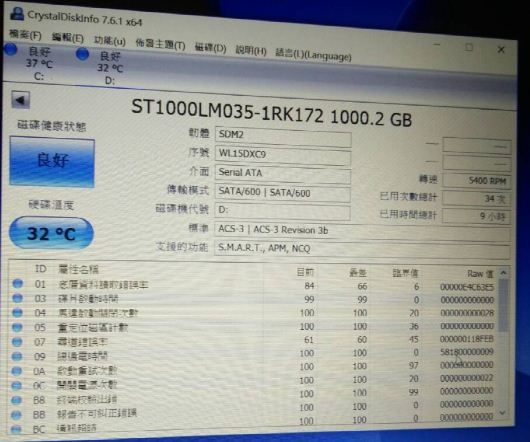Click the serial number field WL15DXC9
This screenshot has height=442, width=530.
[x=283, y=155]
